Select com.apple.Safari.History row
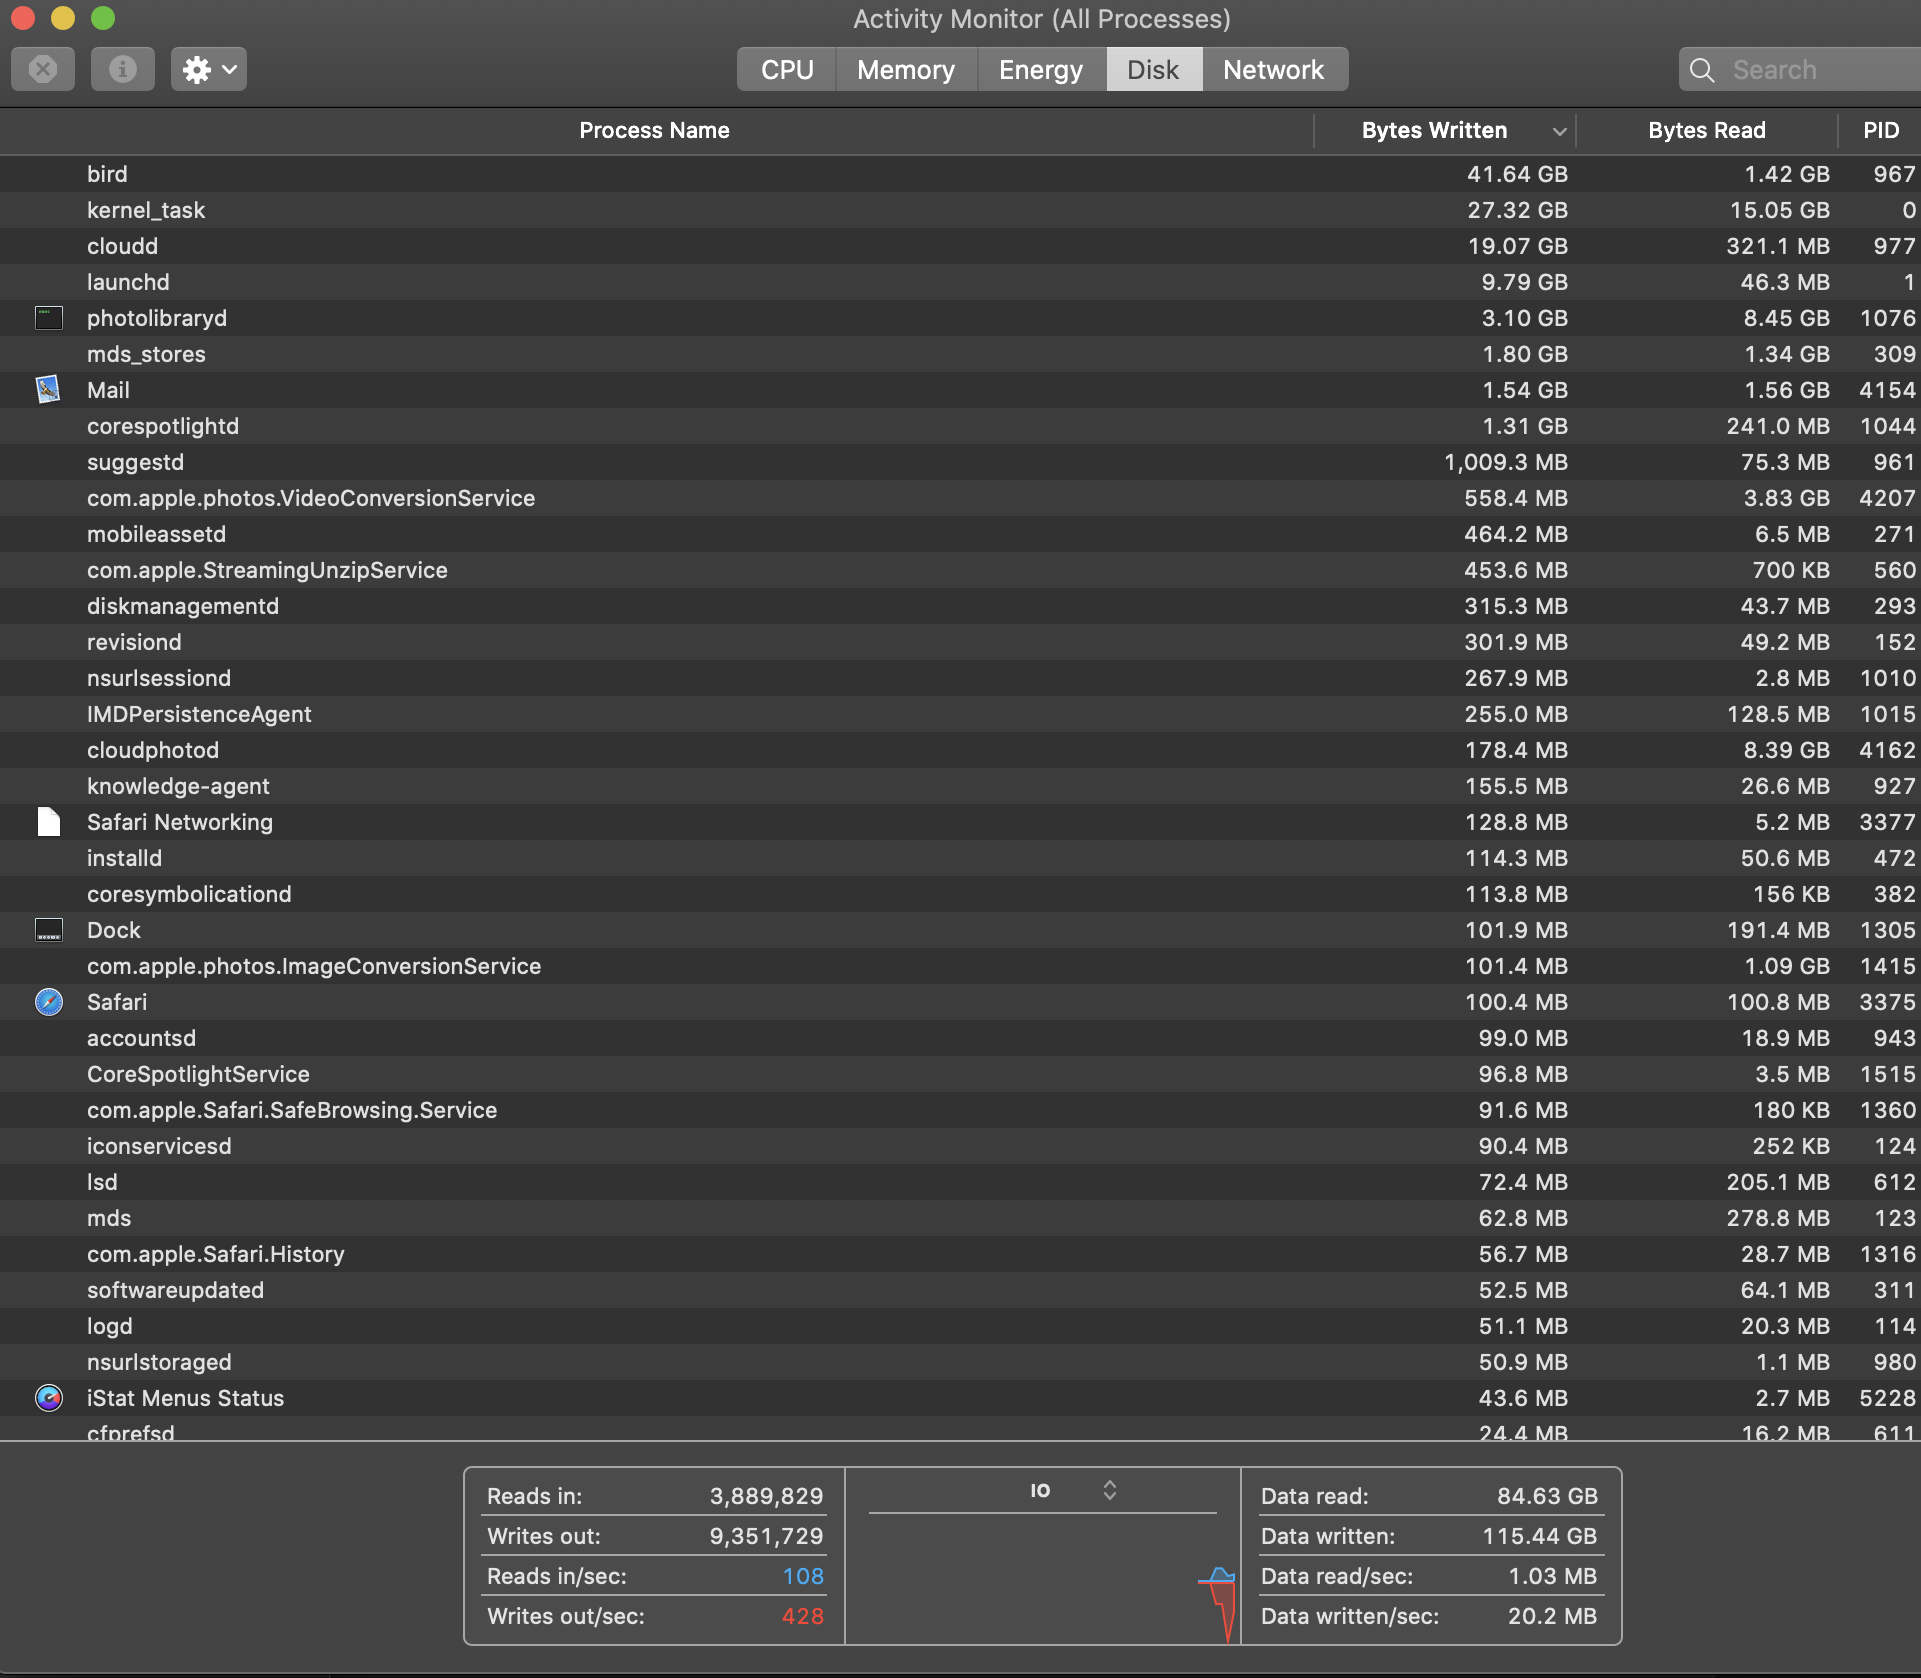1921x1678 pixels. (960, 1254)
